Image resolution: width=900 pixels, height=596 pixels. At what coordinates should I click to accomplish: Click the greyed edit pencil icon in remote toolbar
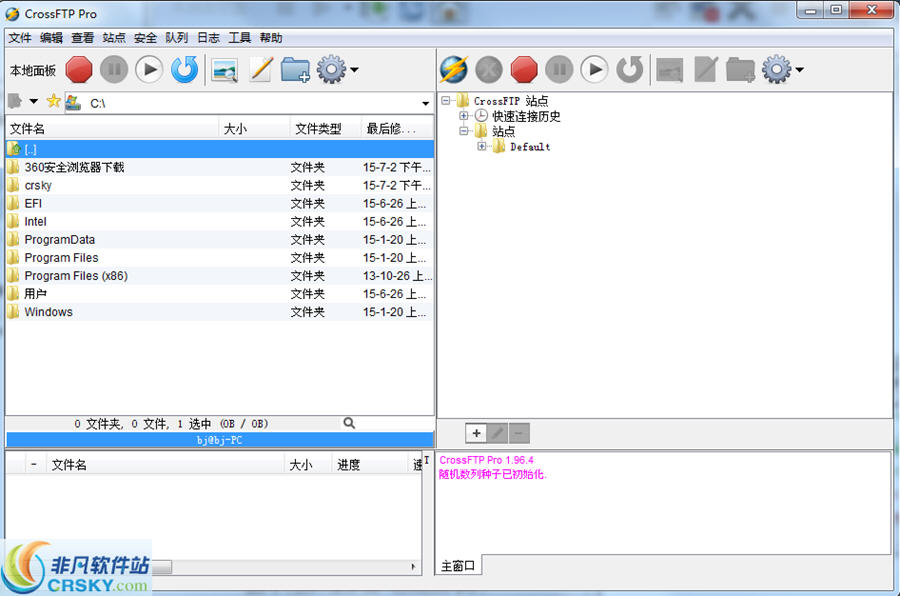[x=706, y=69]
